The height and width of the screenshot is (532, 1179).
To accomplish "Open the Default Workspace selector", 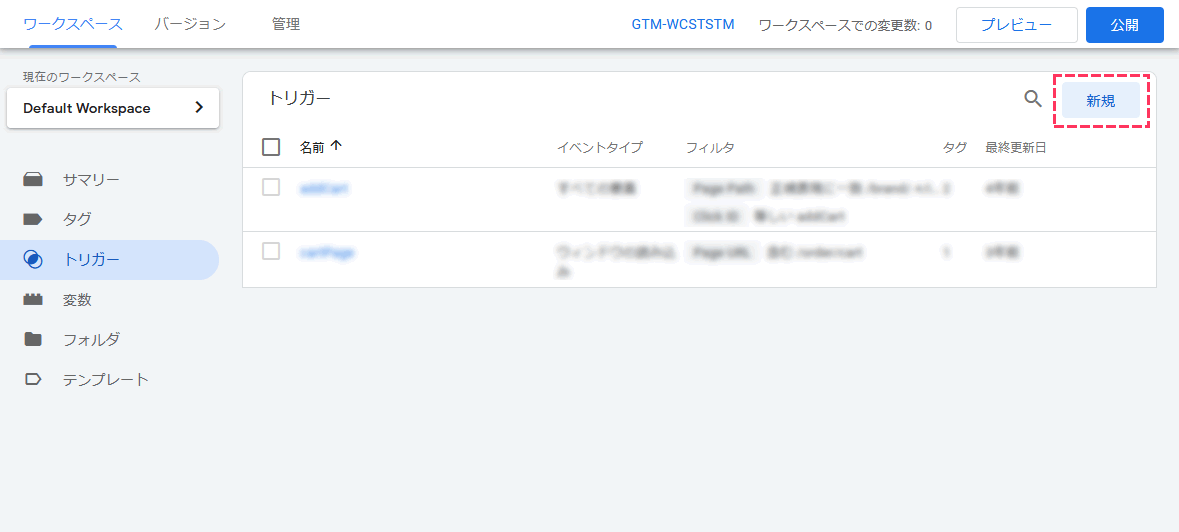I will click(113, 108).
